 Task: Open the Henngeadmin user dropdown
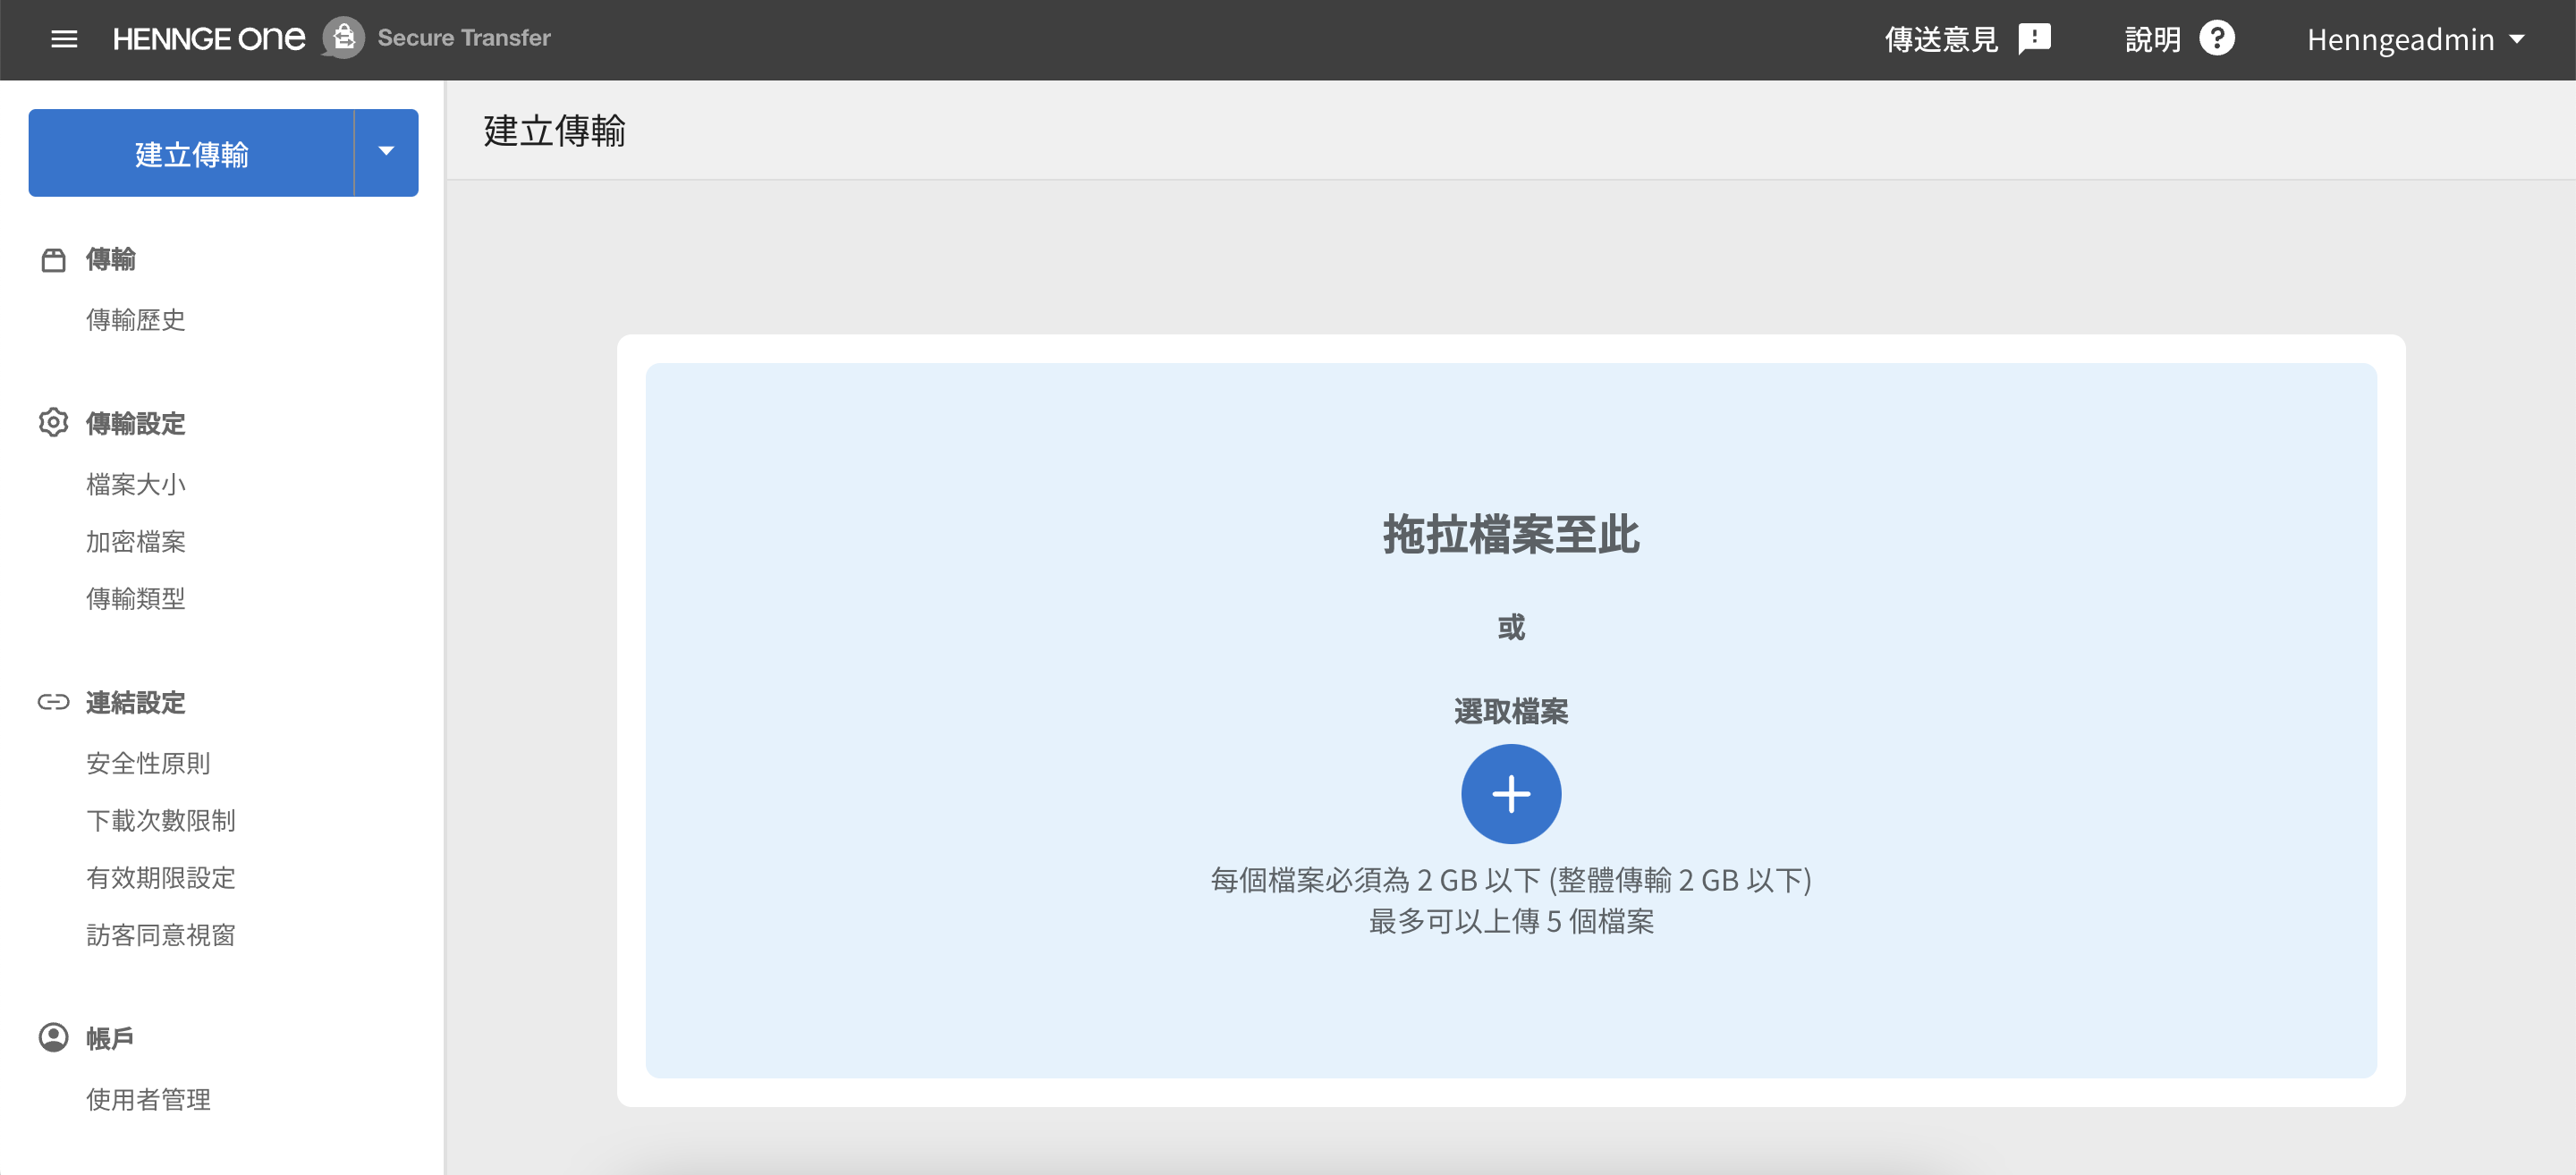(x=2415, y=39)
